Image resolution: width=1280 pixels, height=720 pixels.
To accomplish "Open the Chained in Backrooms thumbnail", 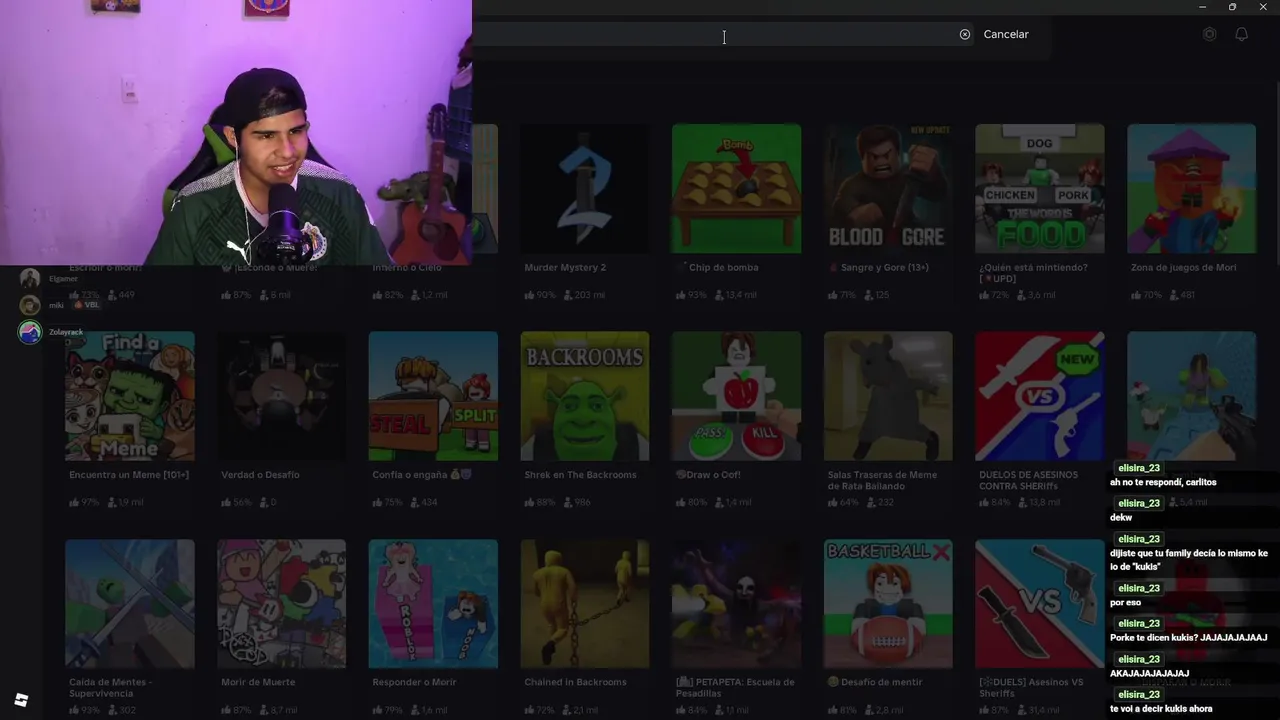I will click(x=585, y=604).
